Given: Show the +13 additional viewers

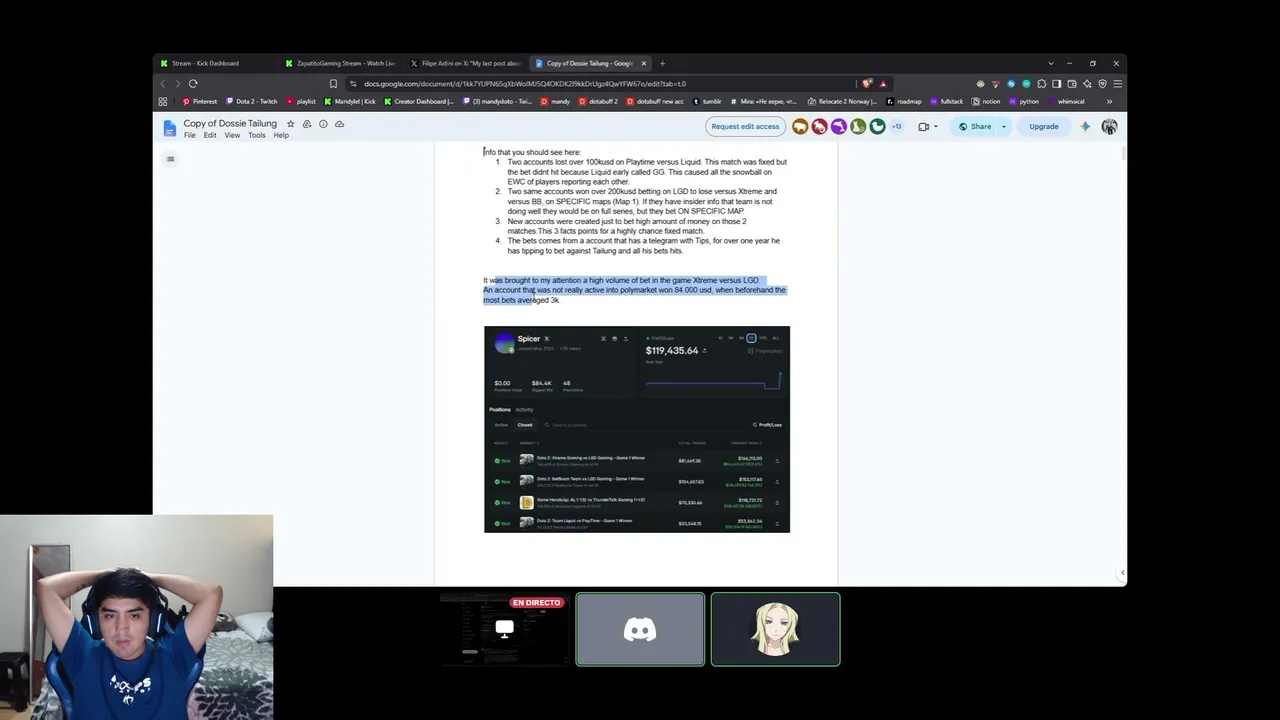Looking at the screenshot, I should [x=897, y=127].
